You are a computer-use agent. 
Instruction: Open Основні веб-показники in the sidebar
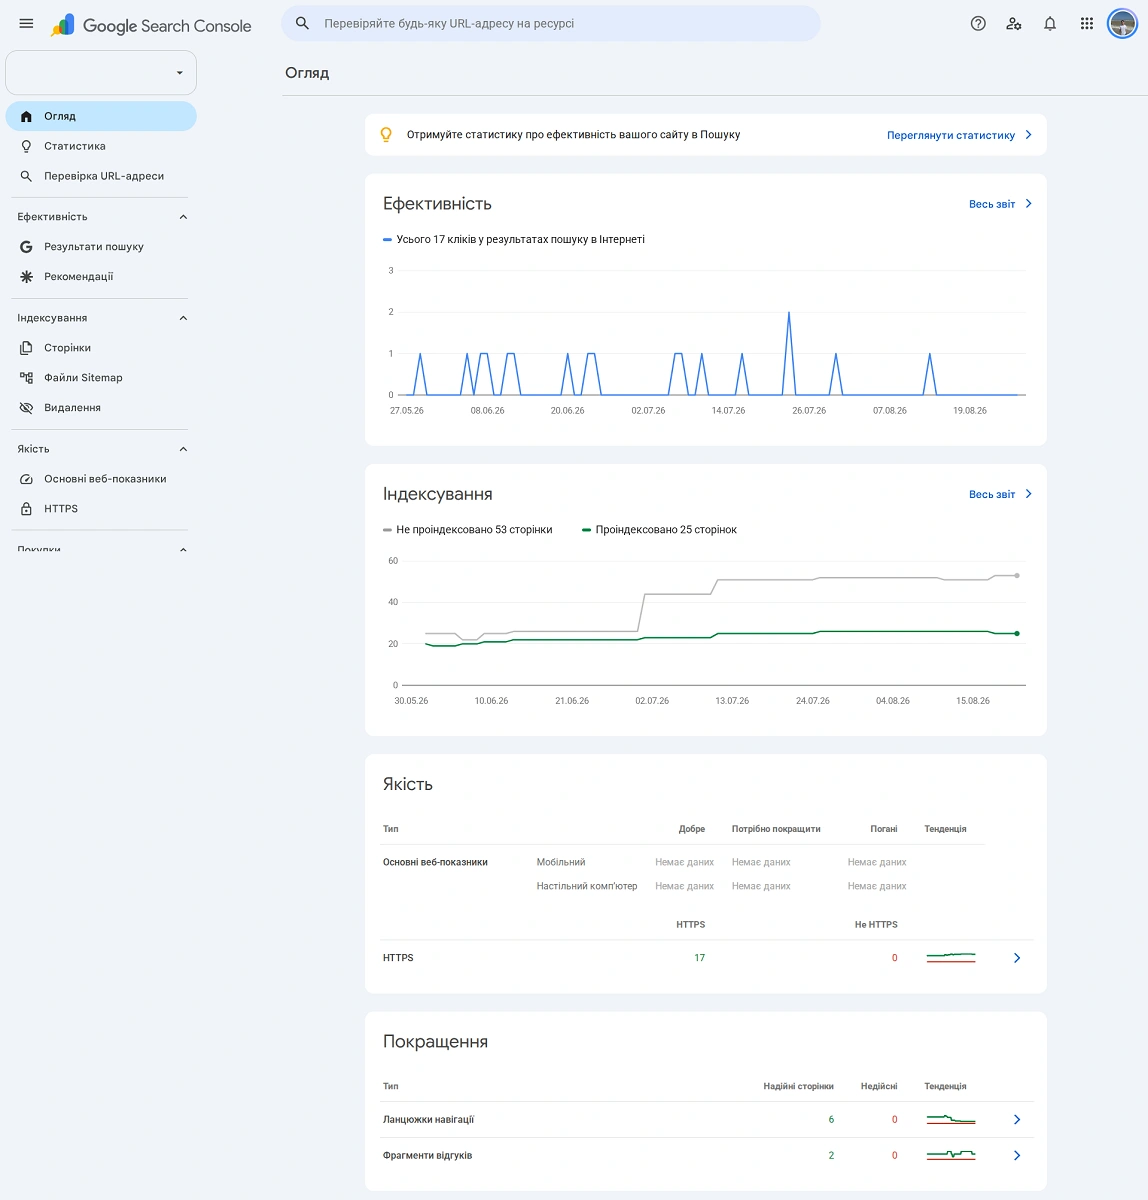(101, 479)
